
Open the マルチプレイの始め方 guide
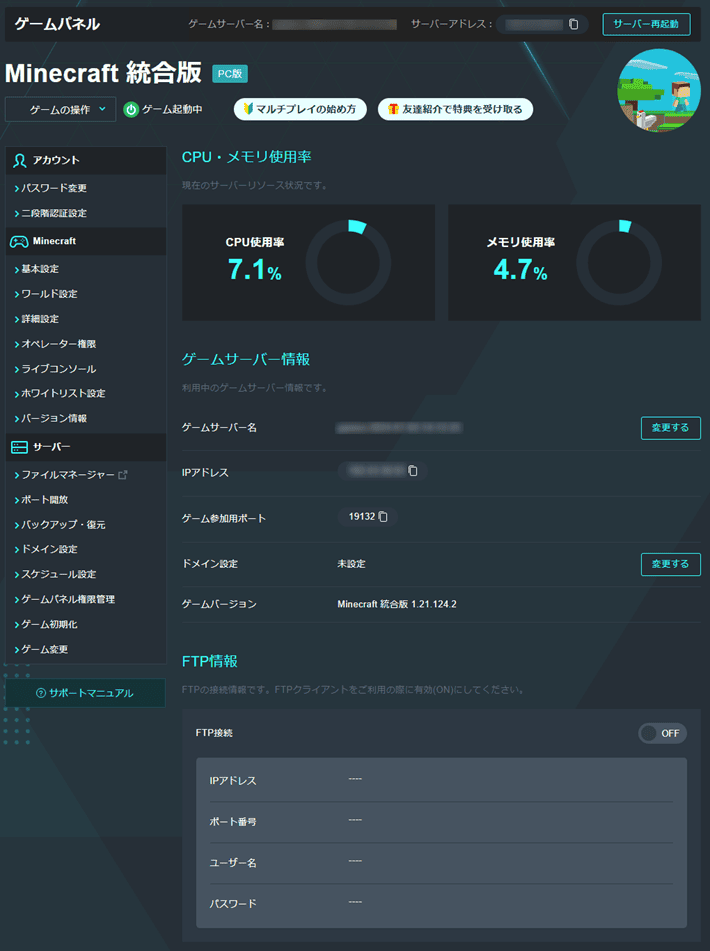tap(300, 109)
